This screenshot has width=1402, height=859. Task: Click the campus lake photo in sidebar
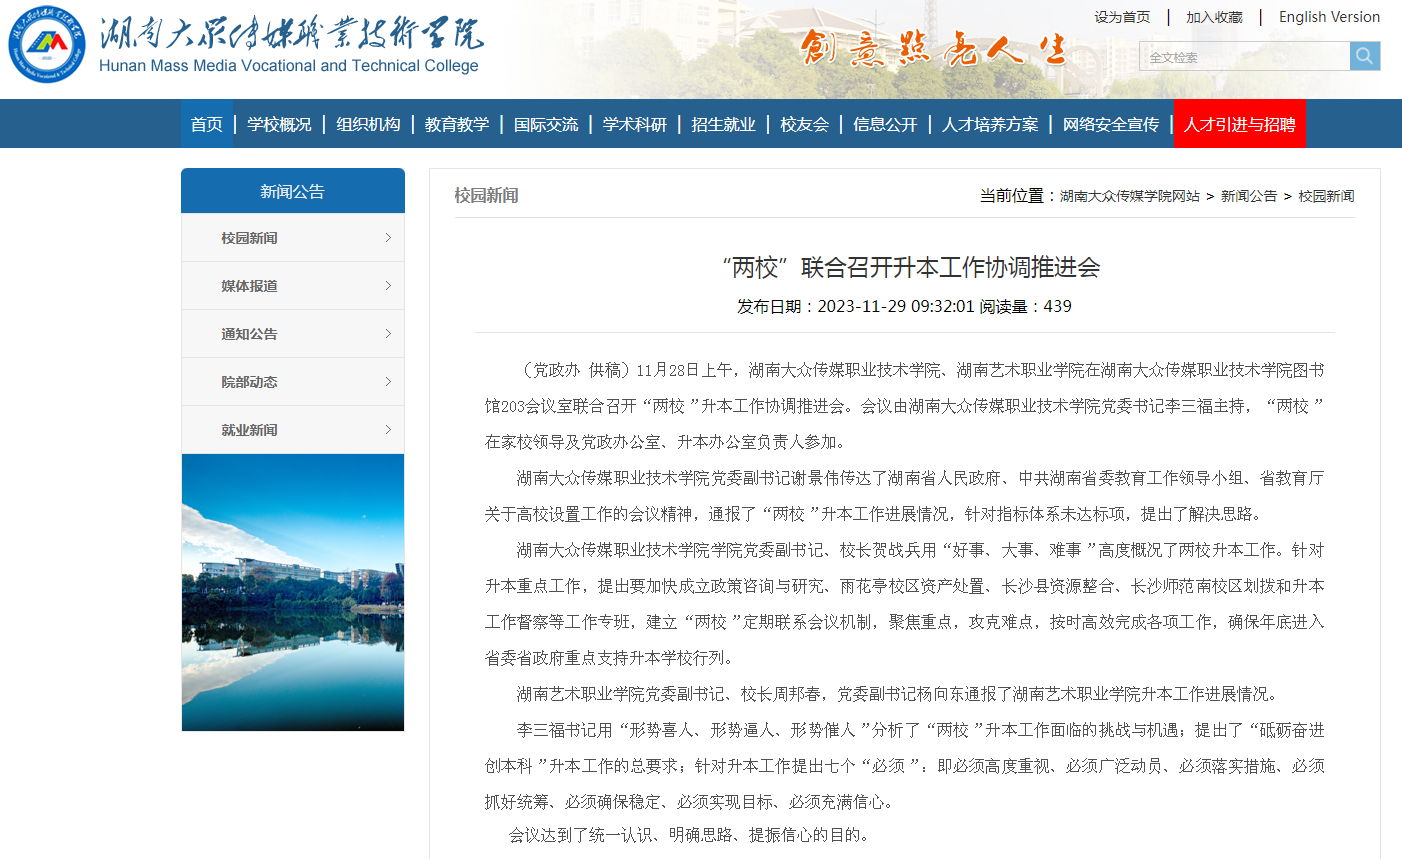292,593
